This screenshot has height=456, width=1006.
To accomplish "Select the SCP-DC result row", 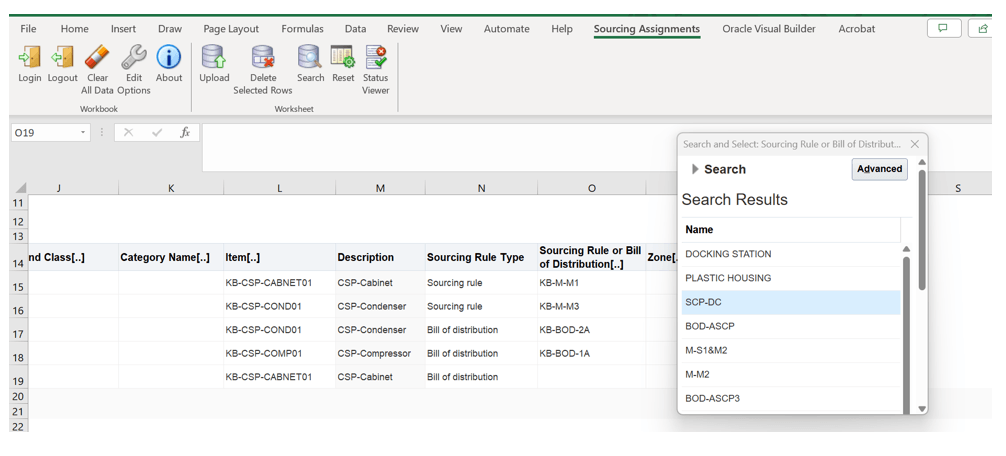I will 791,302.
